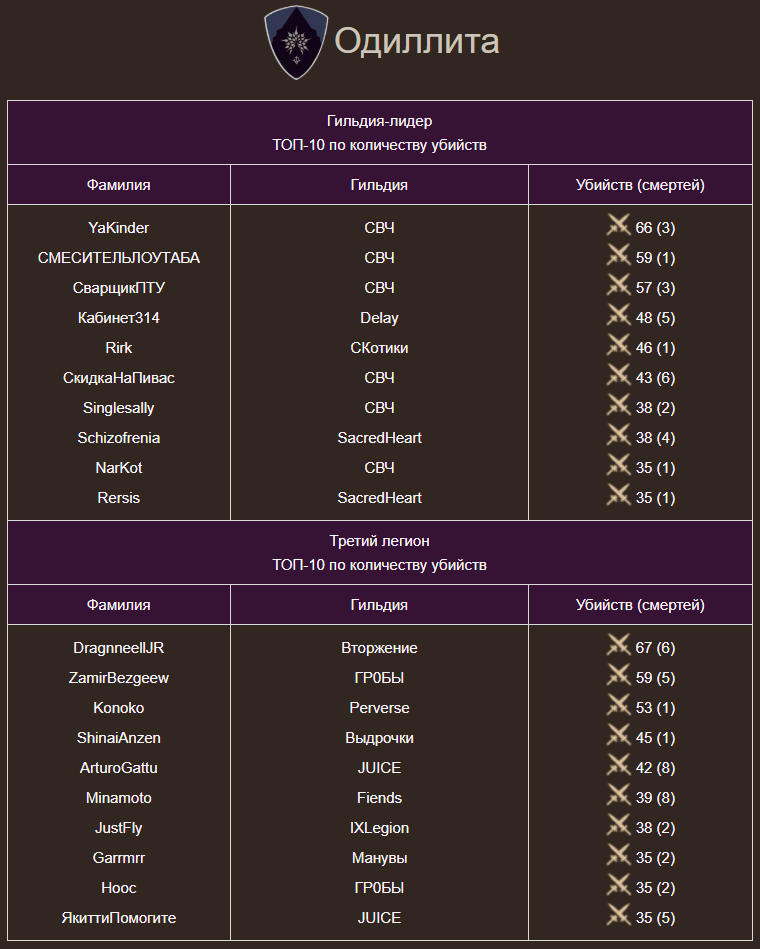Select the player name ZamirBezgeew

pyautogui.click(x=119, y=678)
